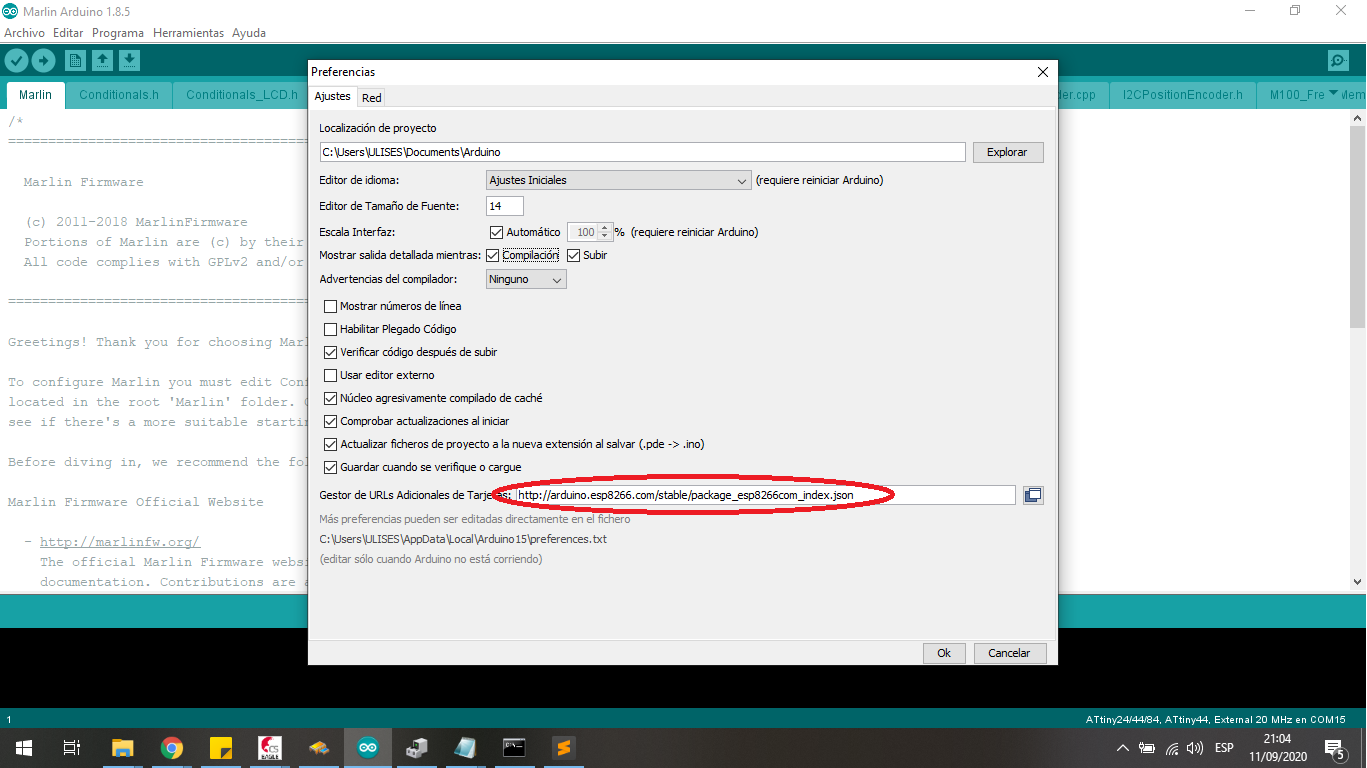Open the Command Prompt taskbar icon

coord(515,748)
